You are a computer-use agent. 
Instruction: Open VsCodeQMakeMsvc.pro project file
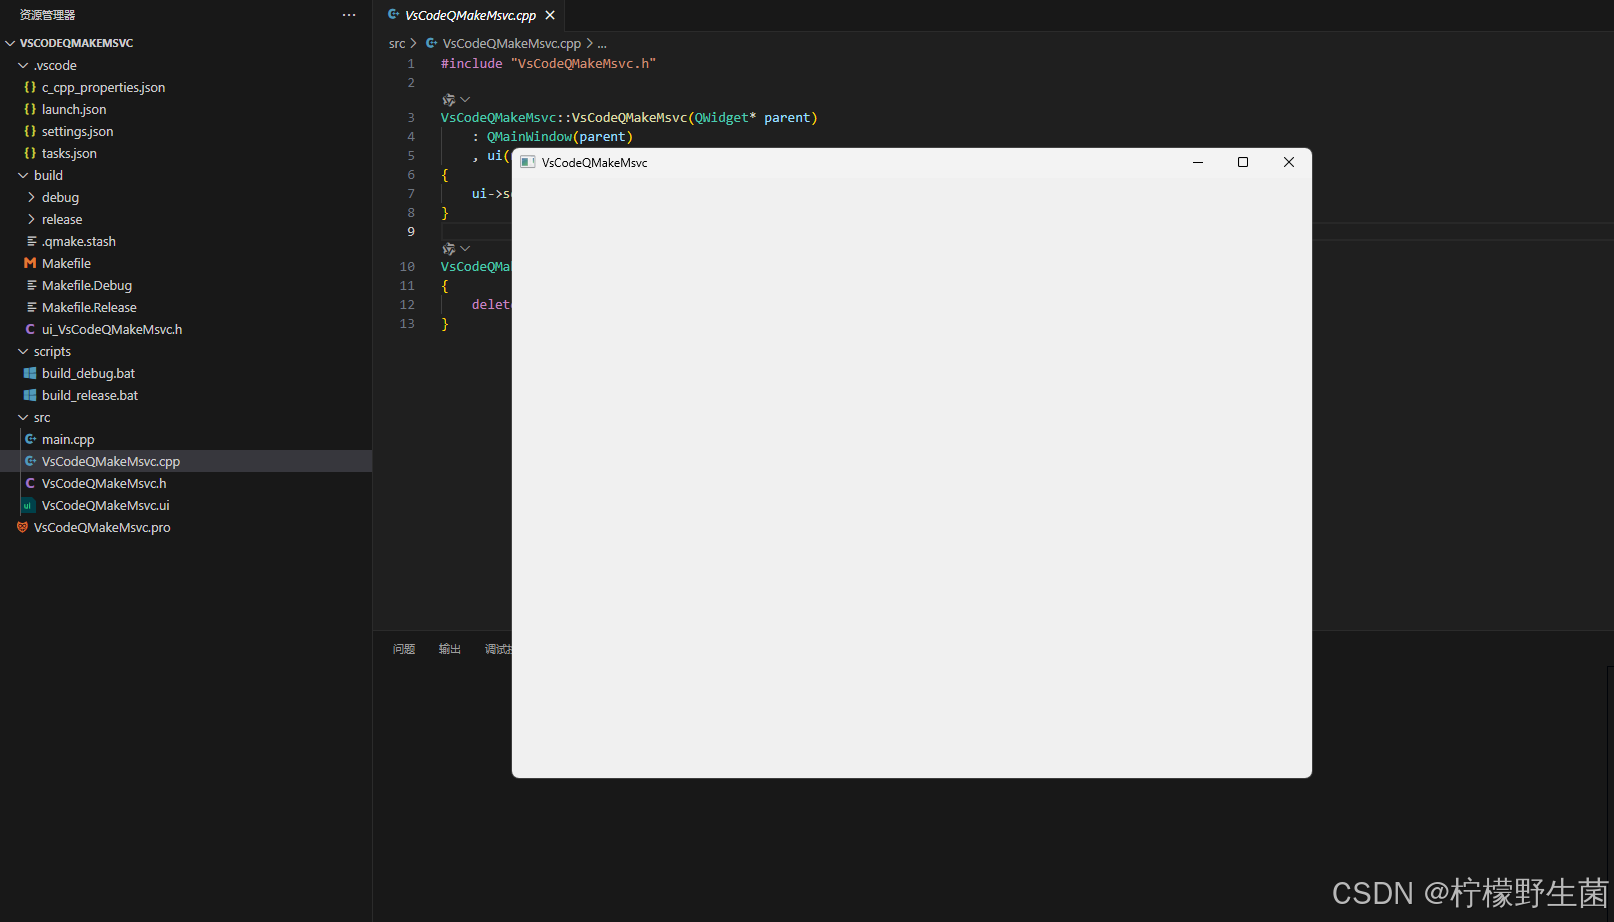[x=101, y=527]
